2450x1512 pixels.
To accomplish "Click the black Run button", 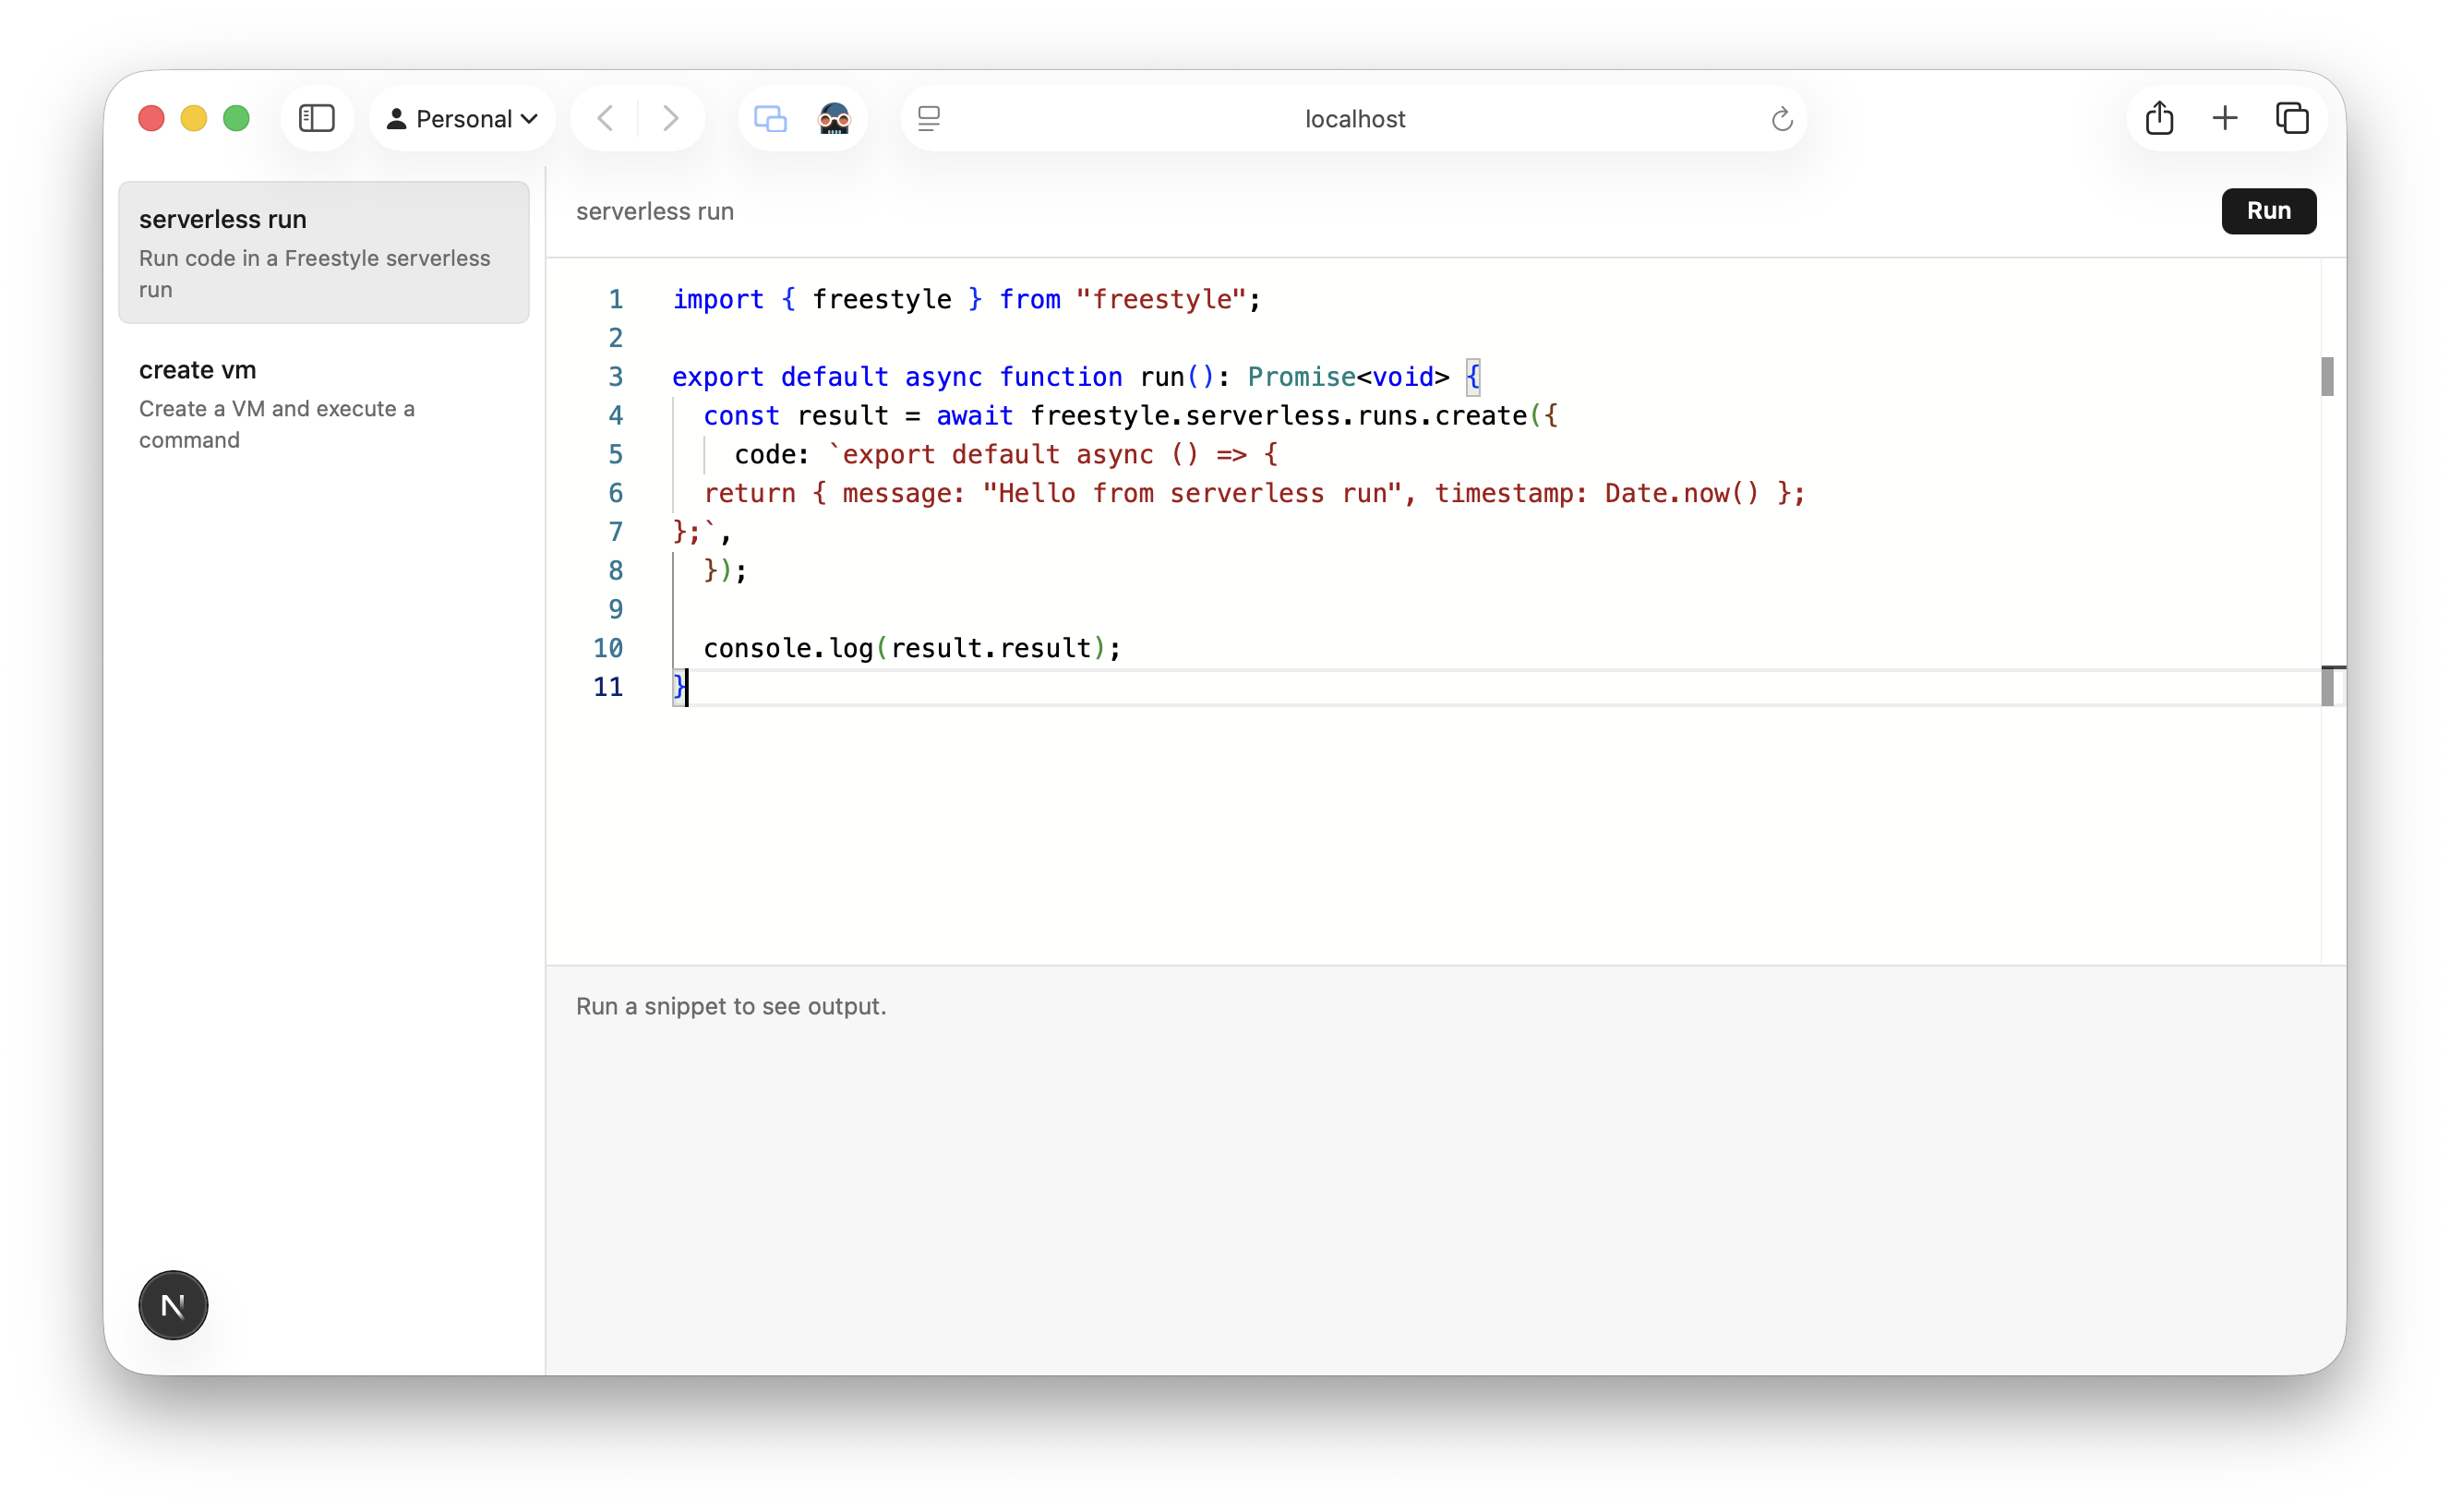I will point(2268,211).
